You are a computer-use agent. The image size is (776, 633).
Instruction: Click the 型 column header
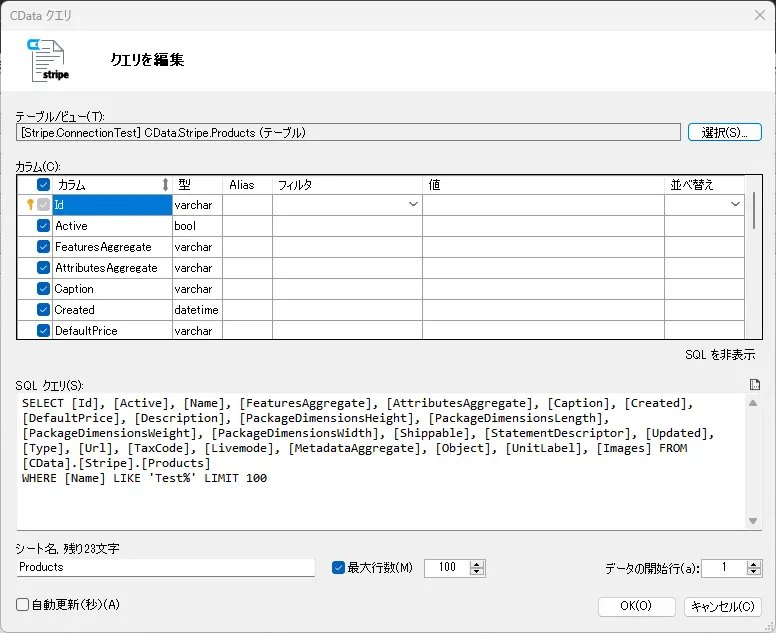click(197, 185)
